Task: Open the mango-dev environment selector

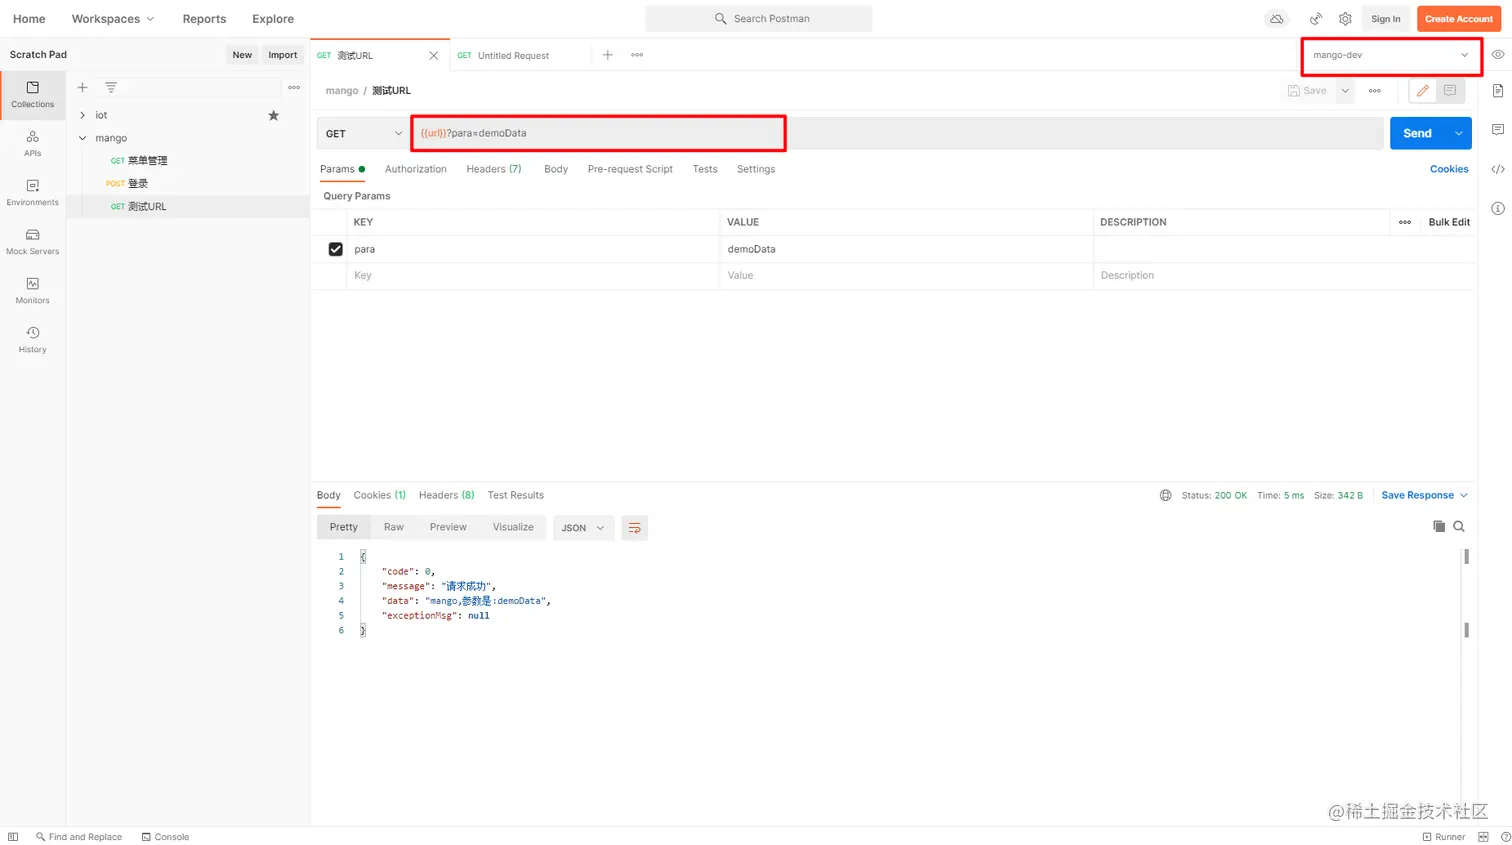Action: (1391, 55)
